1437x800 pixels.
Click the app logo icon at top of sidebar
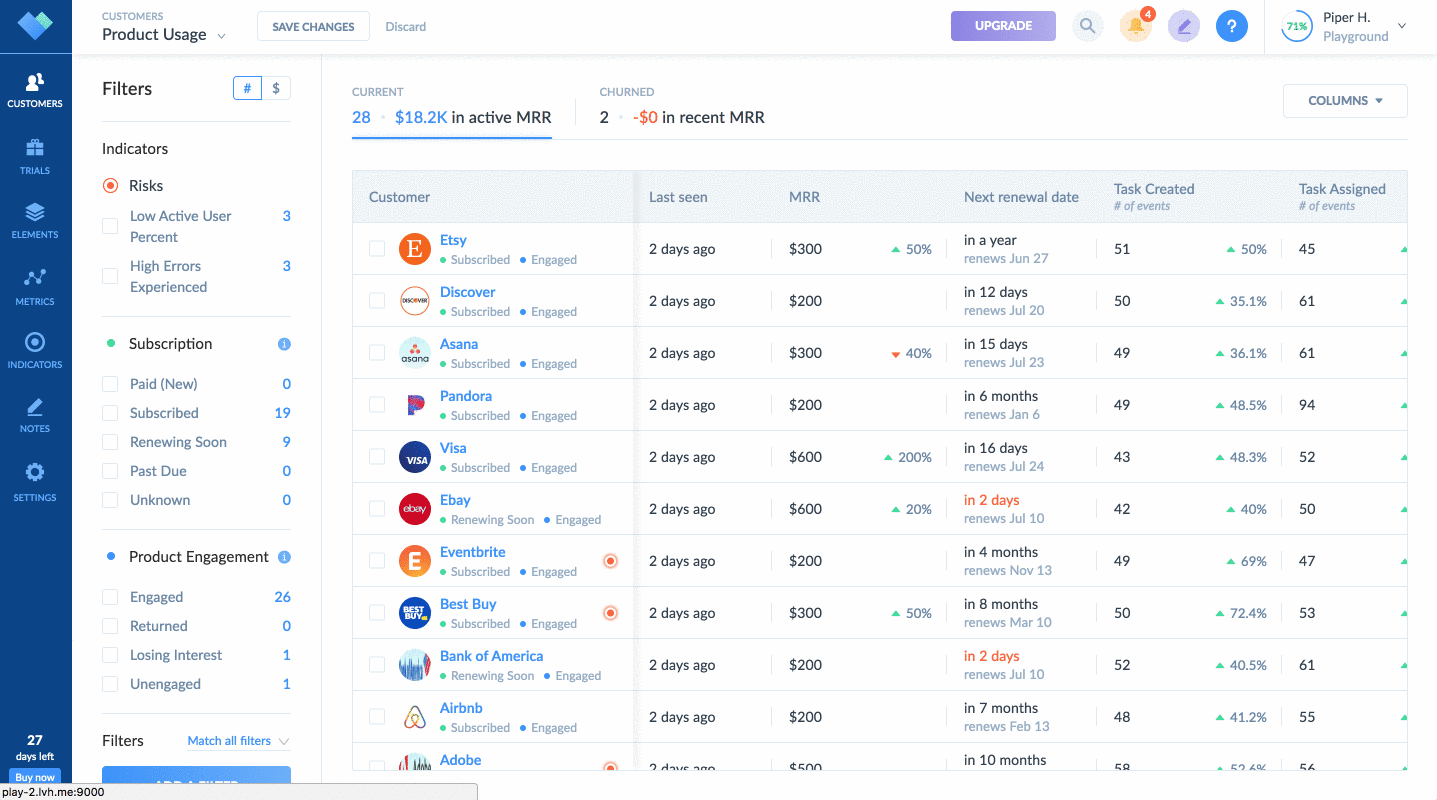click(x=35, y=25)
